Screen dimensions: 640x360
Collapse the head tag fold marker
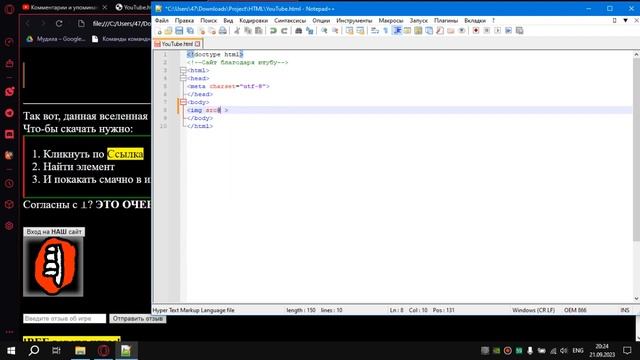tap(183, 78)
